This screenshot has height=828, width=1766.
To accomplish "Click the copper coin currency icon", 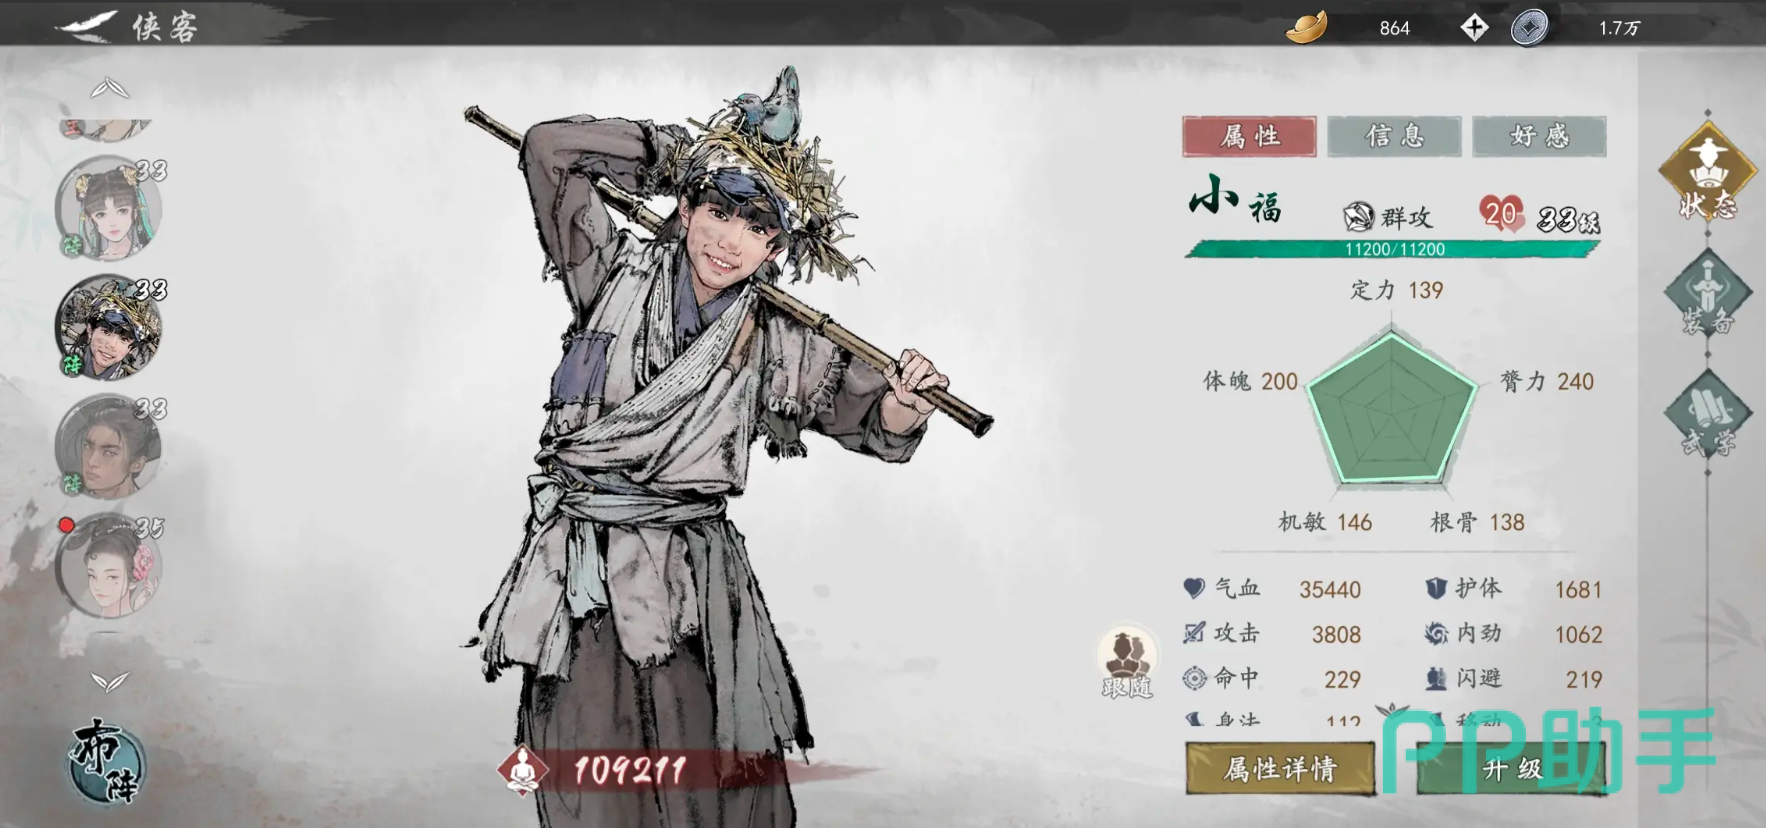I will (1529, 27).
